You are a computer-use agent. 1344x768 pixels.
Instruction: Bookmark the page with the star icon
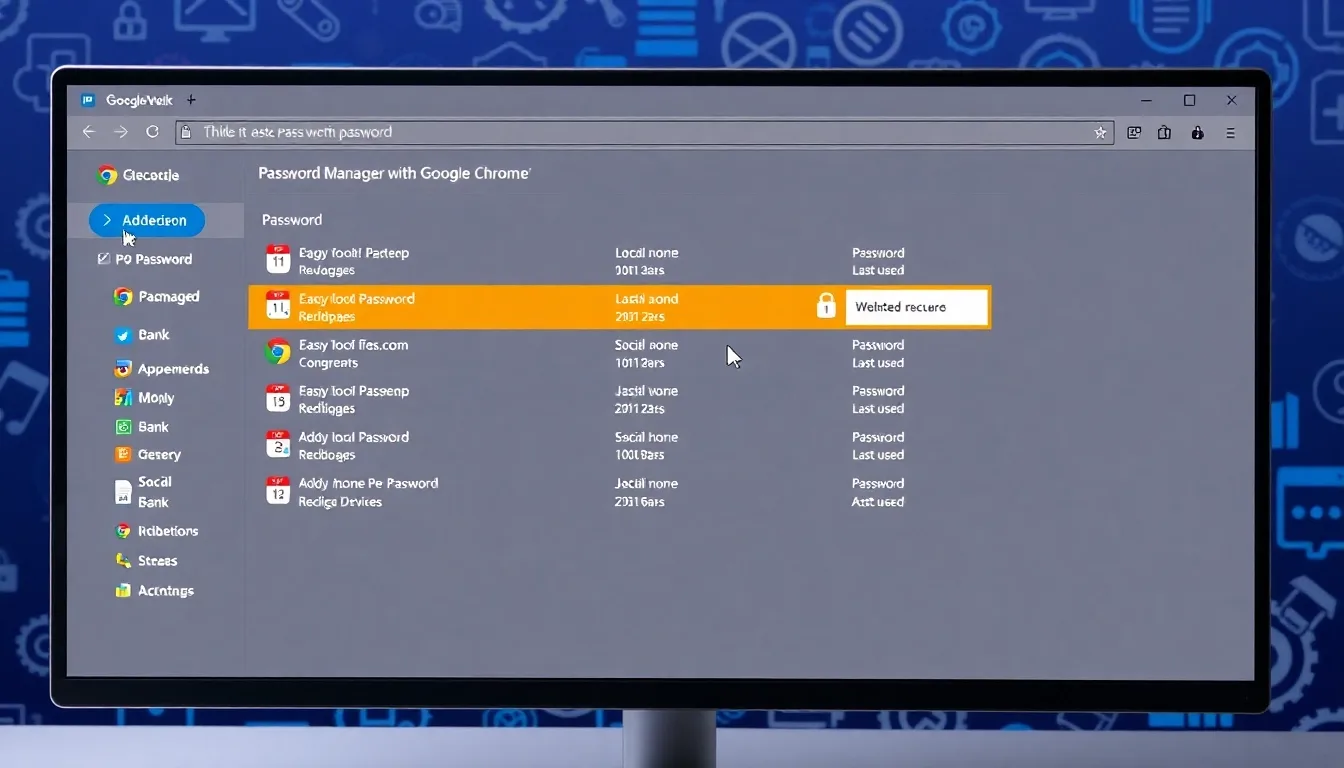tap(1100, 132)
